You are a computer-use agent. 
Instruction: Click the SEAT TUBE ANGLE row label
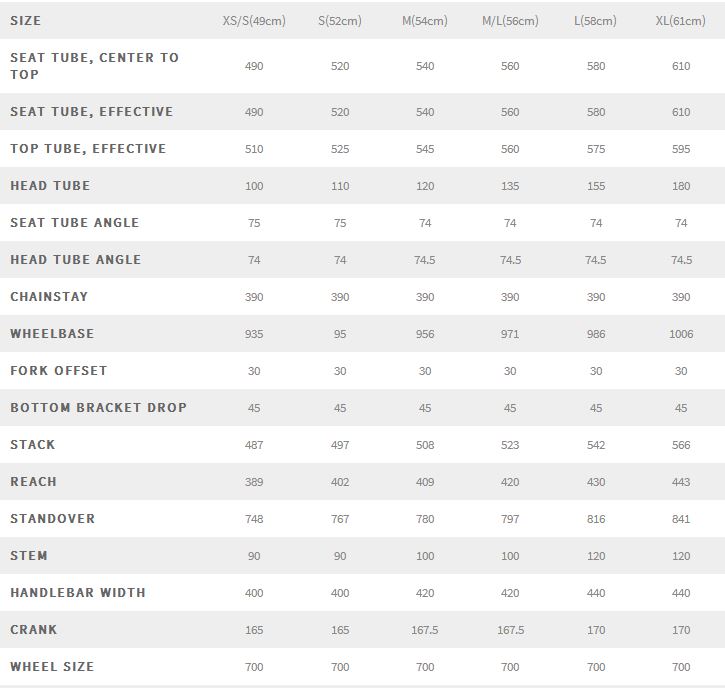(x=75, y=223)
